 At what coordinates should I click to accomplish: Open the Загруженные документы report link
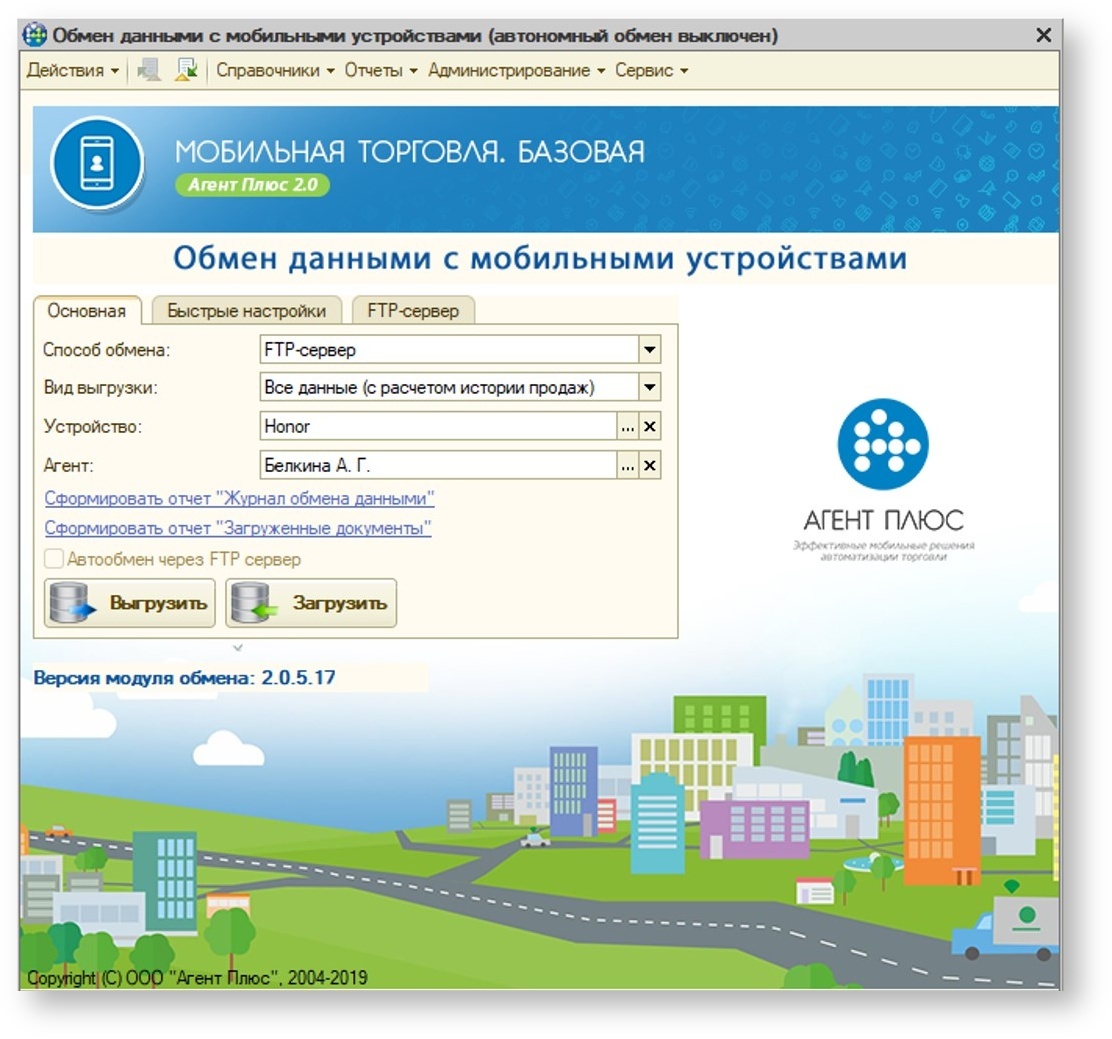click(238, 528)
